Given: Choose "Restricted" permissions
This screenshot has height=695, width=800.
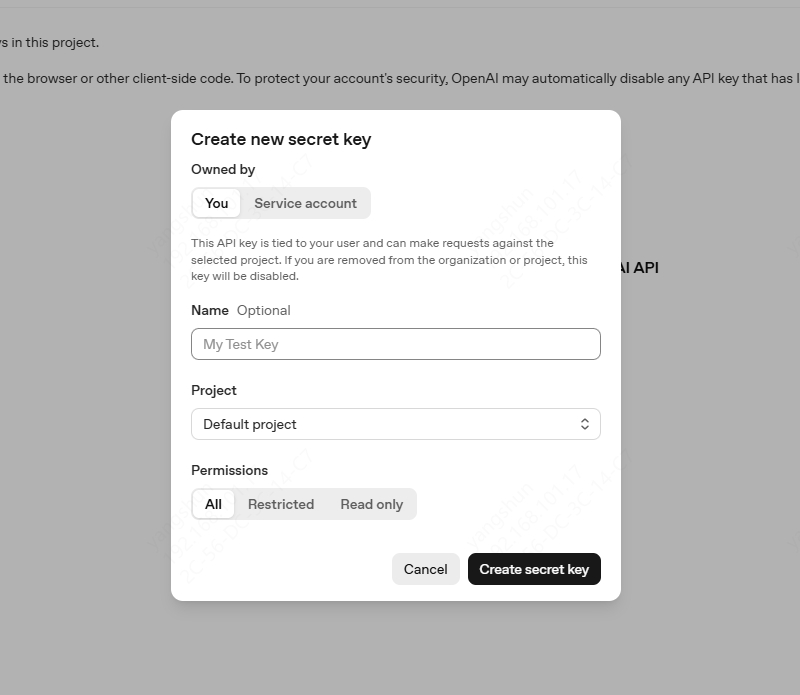Looking at the screenshot, I should click(281, 504).
